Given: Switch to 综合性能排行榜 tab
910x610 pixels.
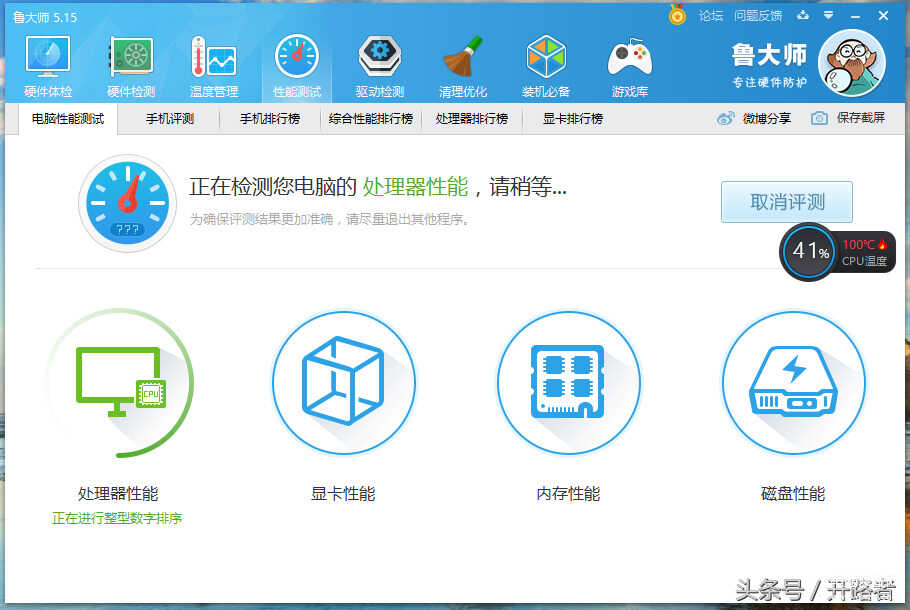Looking at the screenshot, I should click(370, 119).
